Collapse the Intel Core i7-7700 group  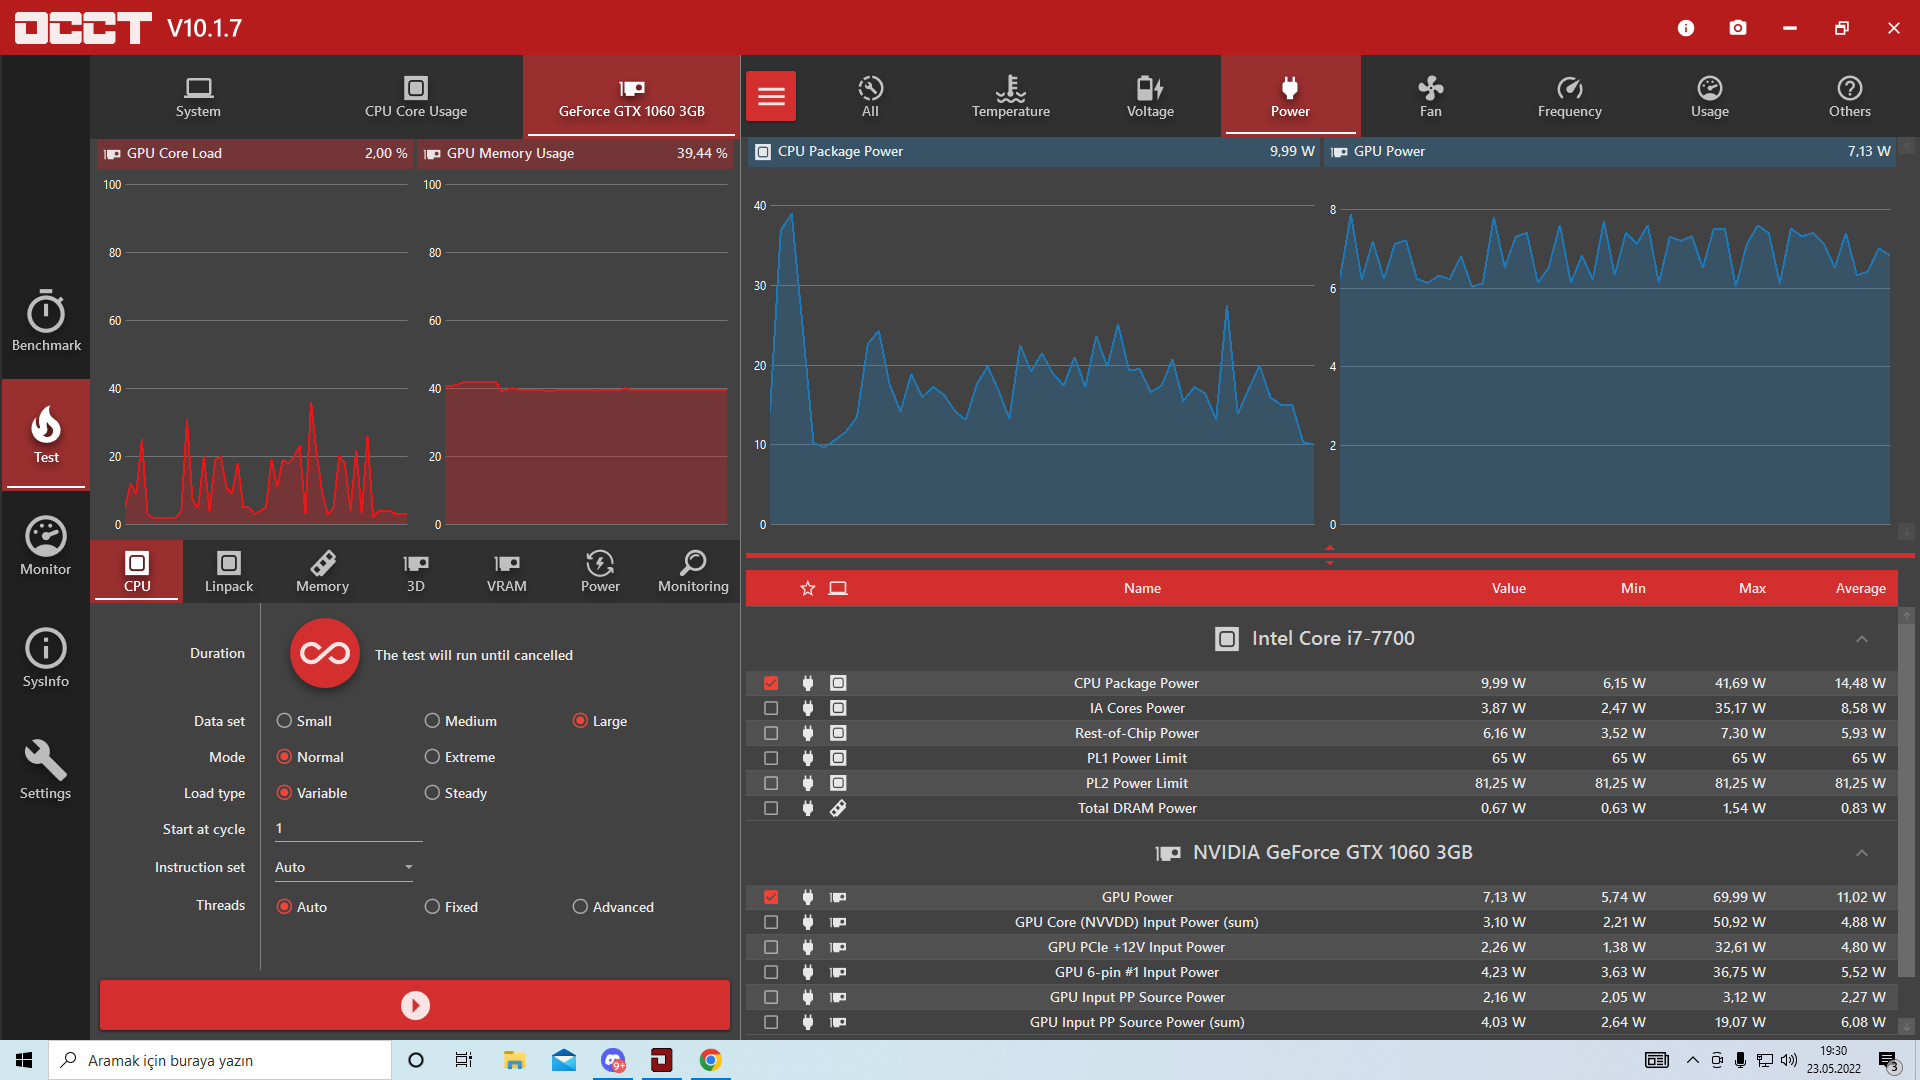tap(1861, 639)
